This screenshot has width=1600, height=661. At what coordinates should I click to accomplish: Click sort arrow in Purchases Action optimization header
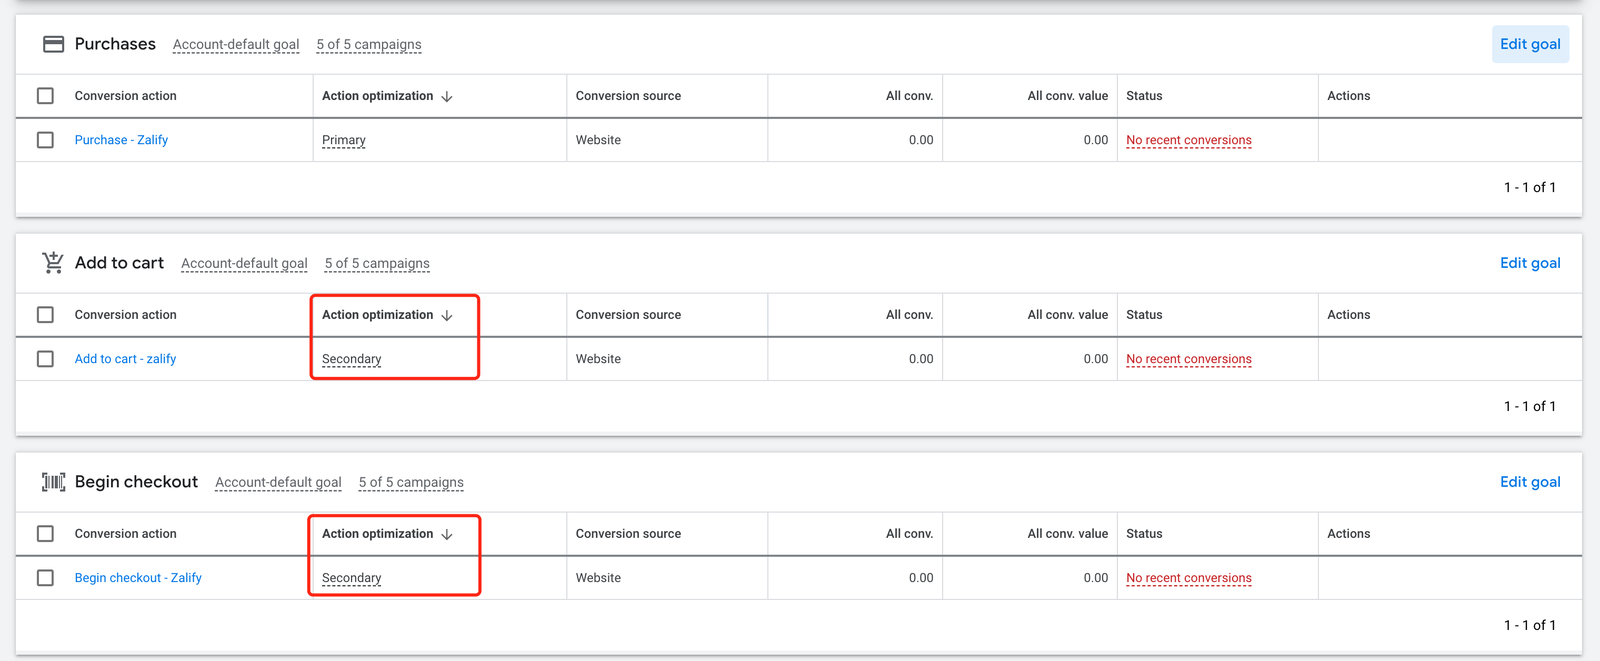447,97
